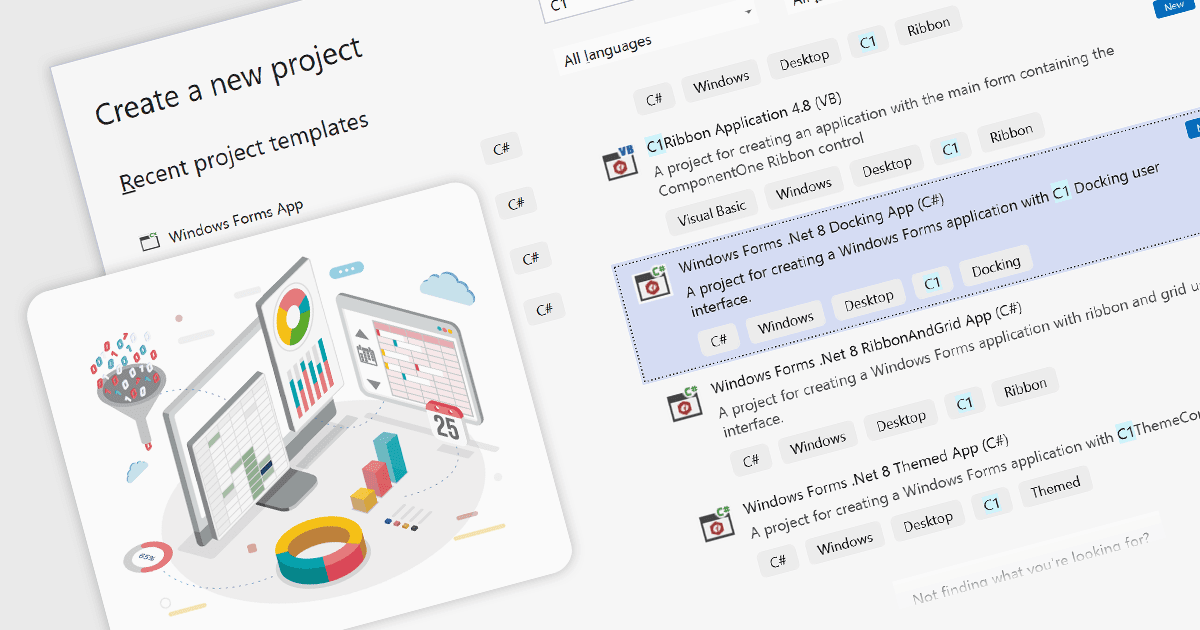This screenshot has width=1200, height=630.
Task: Click Desktop tag under Themed App
Action: [928, 521]
